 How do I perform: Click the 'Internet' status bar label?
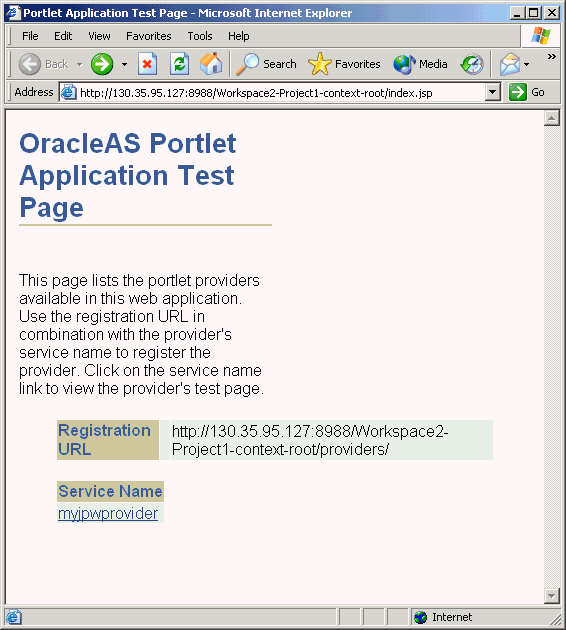(452, 617)
